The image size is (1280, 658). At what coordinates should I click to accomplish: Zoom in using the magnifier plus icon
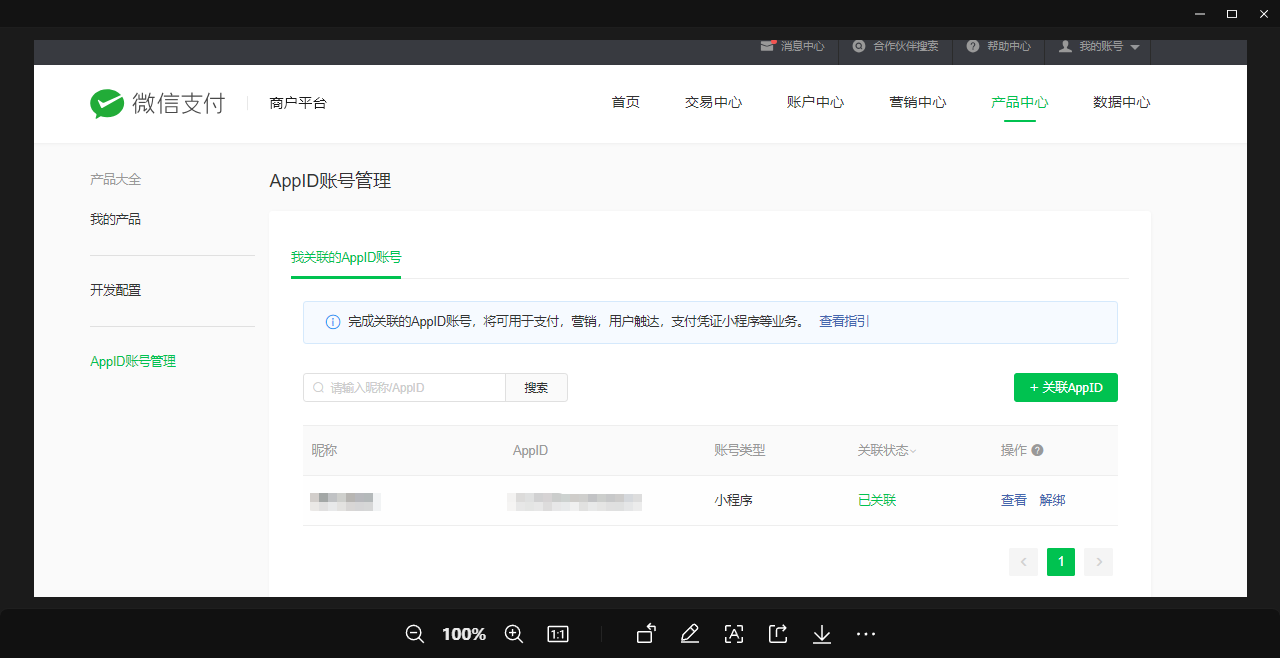[514, 634]
